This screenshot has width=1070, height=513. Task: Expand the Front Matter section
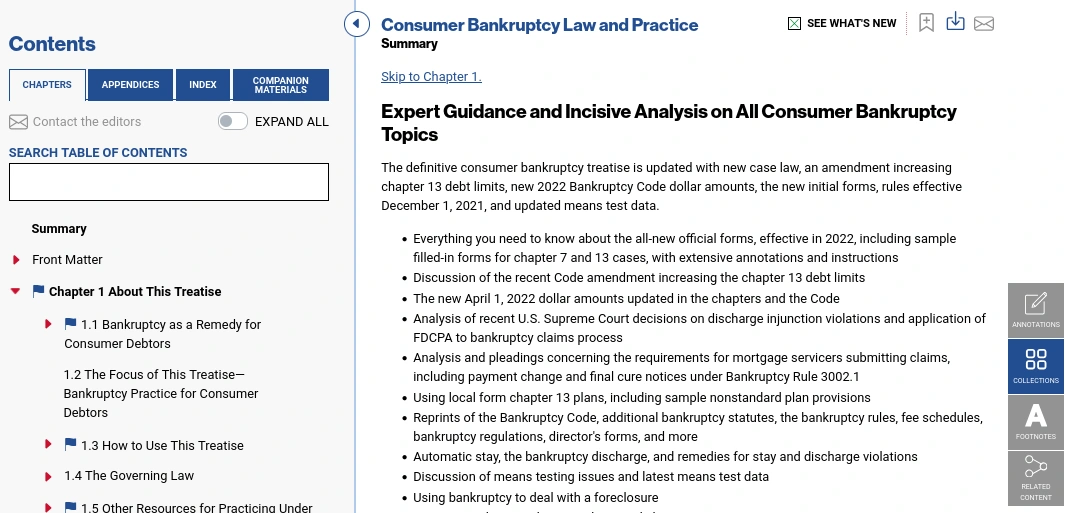pos(16,260)
